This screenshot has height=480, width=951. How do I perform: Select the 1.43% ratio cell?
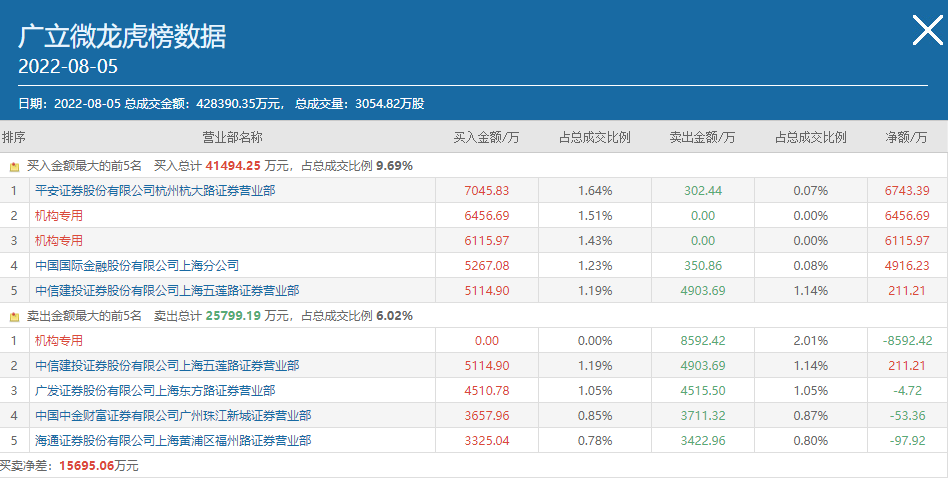pyautogui.click(x=595, y=240)
